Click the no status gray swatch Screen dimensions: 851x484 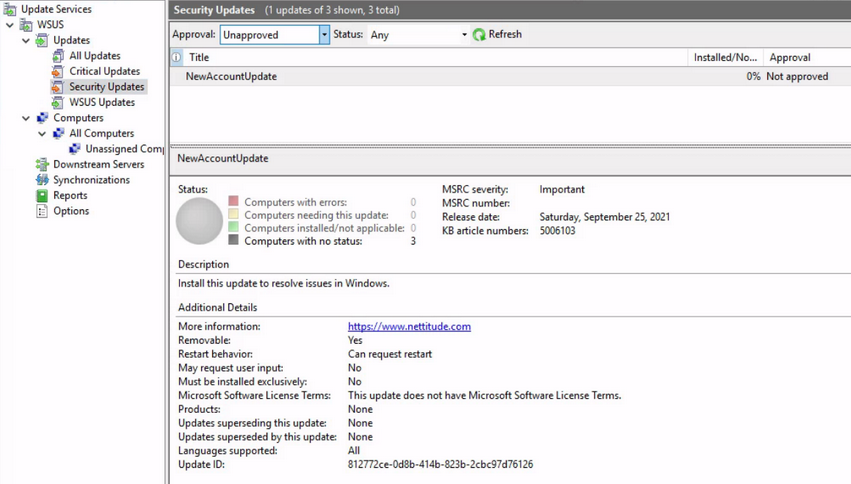233,239
